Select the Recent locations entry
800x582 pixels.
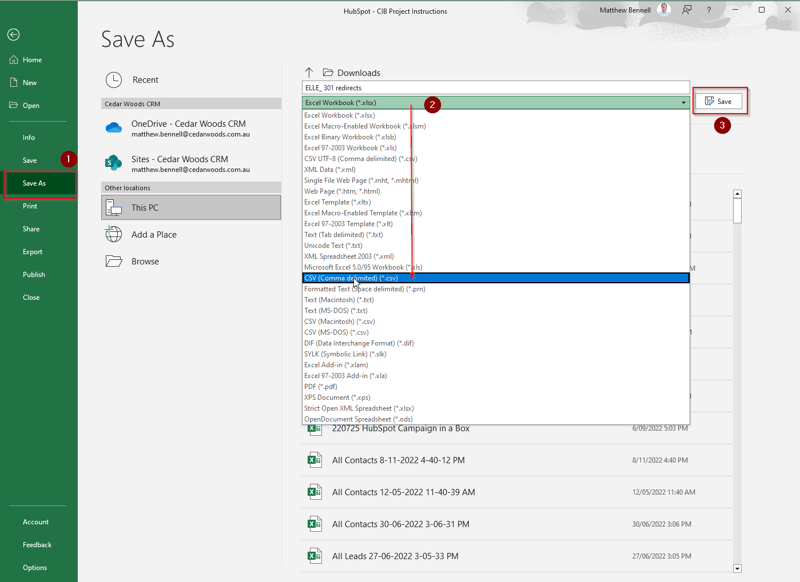[x=191, y=80]
